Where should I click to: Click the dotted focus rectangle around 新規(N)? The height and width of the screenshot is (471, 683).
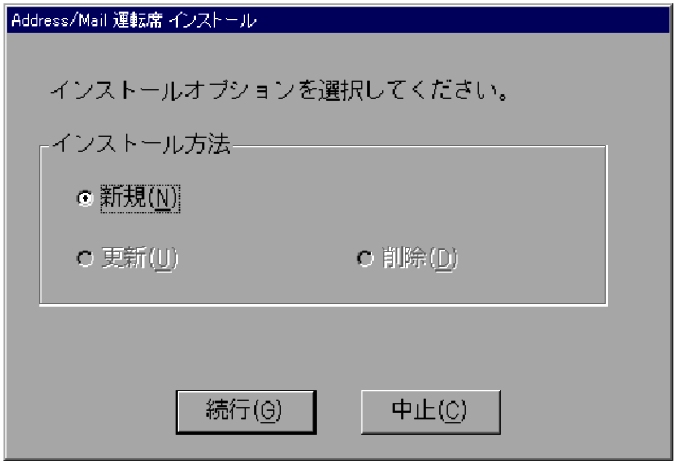[x=140, y=198]
